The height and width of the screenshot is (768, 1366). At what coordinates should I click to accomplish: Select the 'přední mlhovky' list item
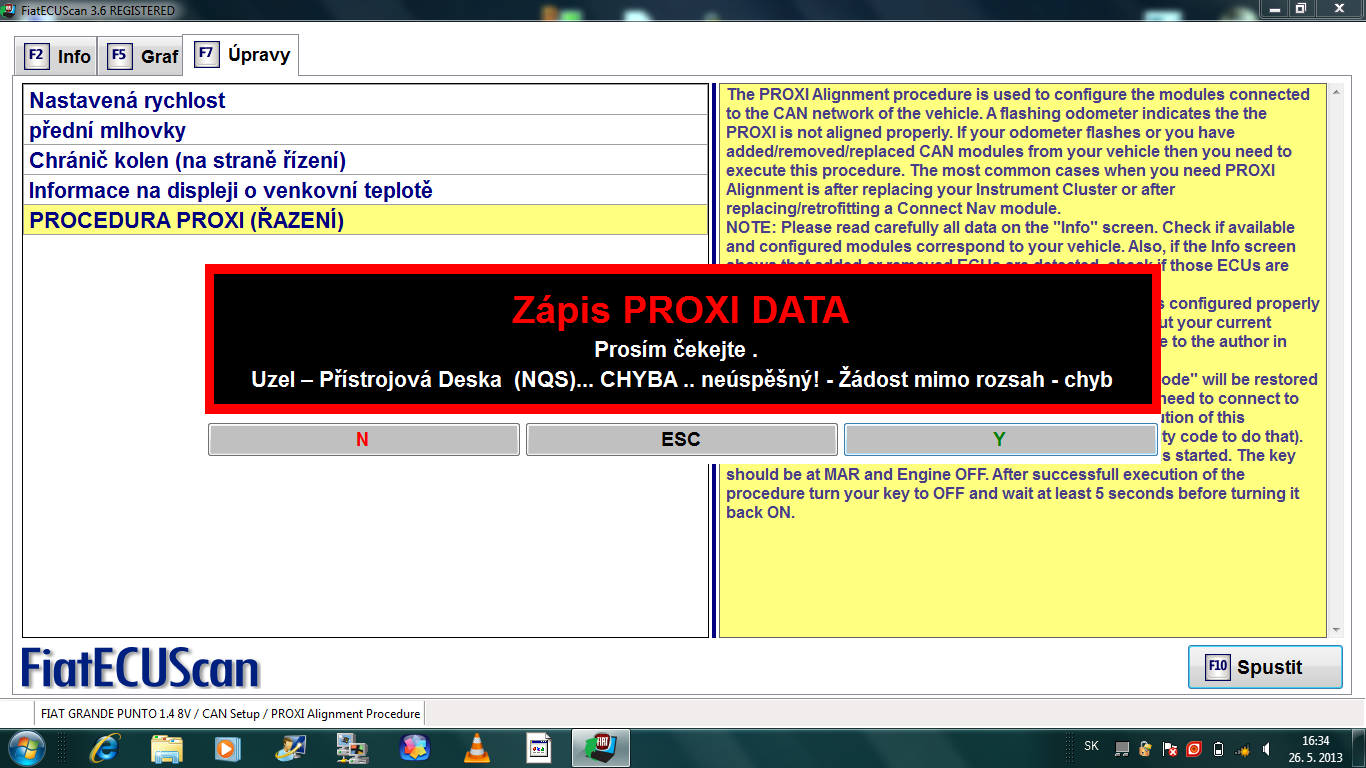pyautogui.click(x=365, y=130)
